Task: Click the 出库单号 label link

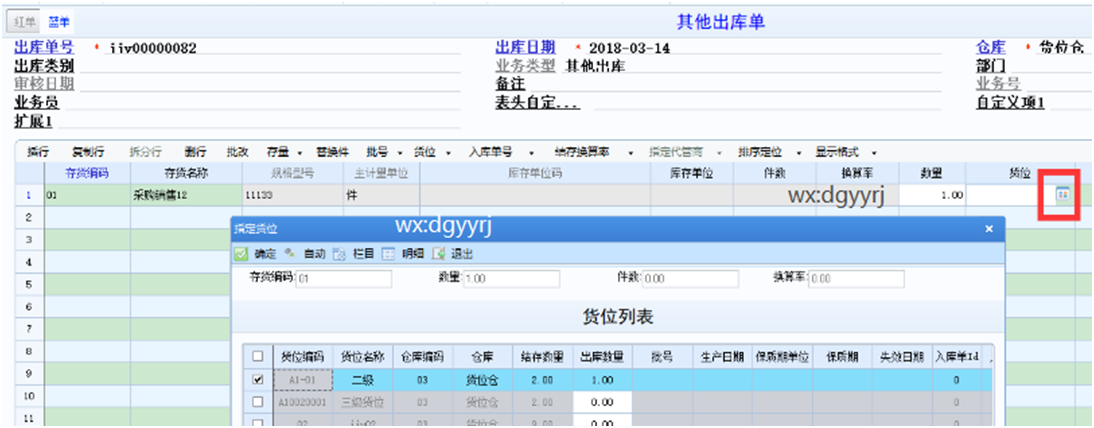Action: [x=44, y=47]
